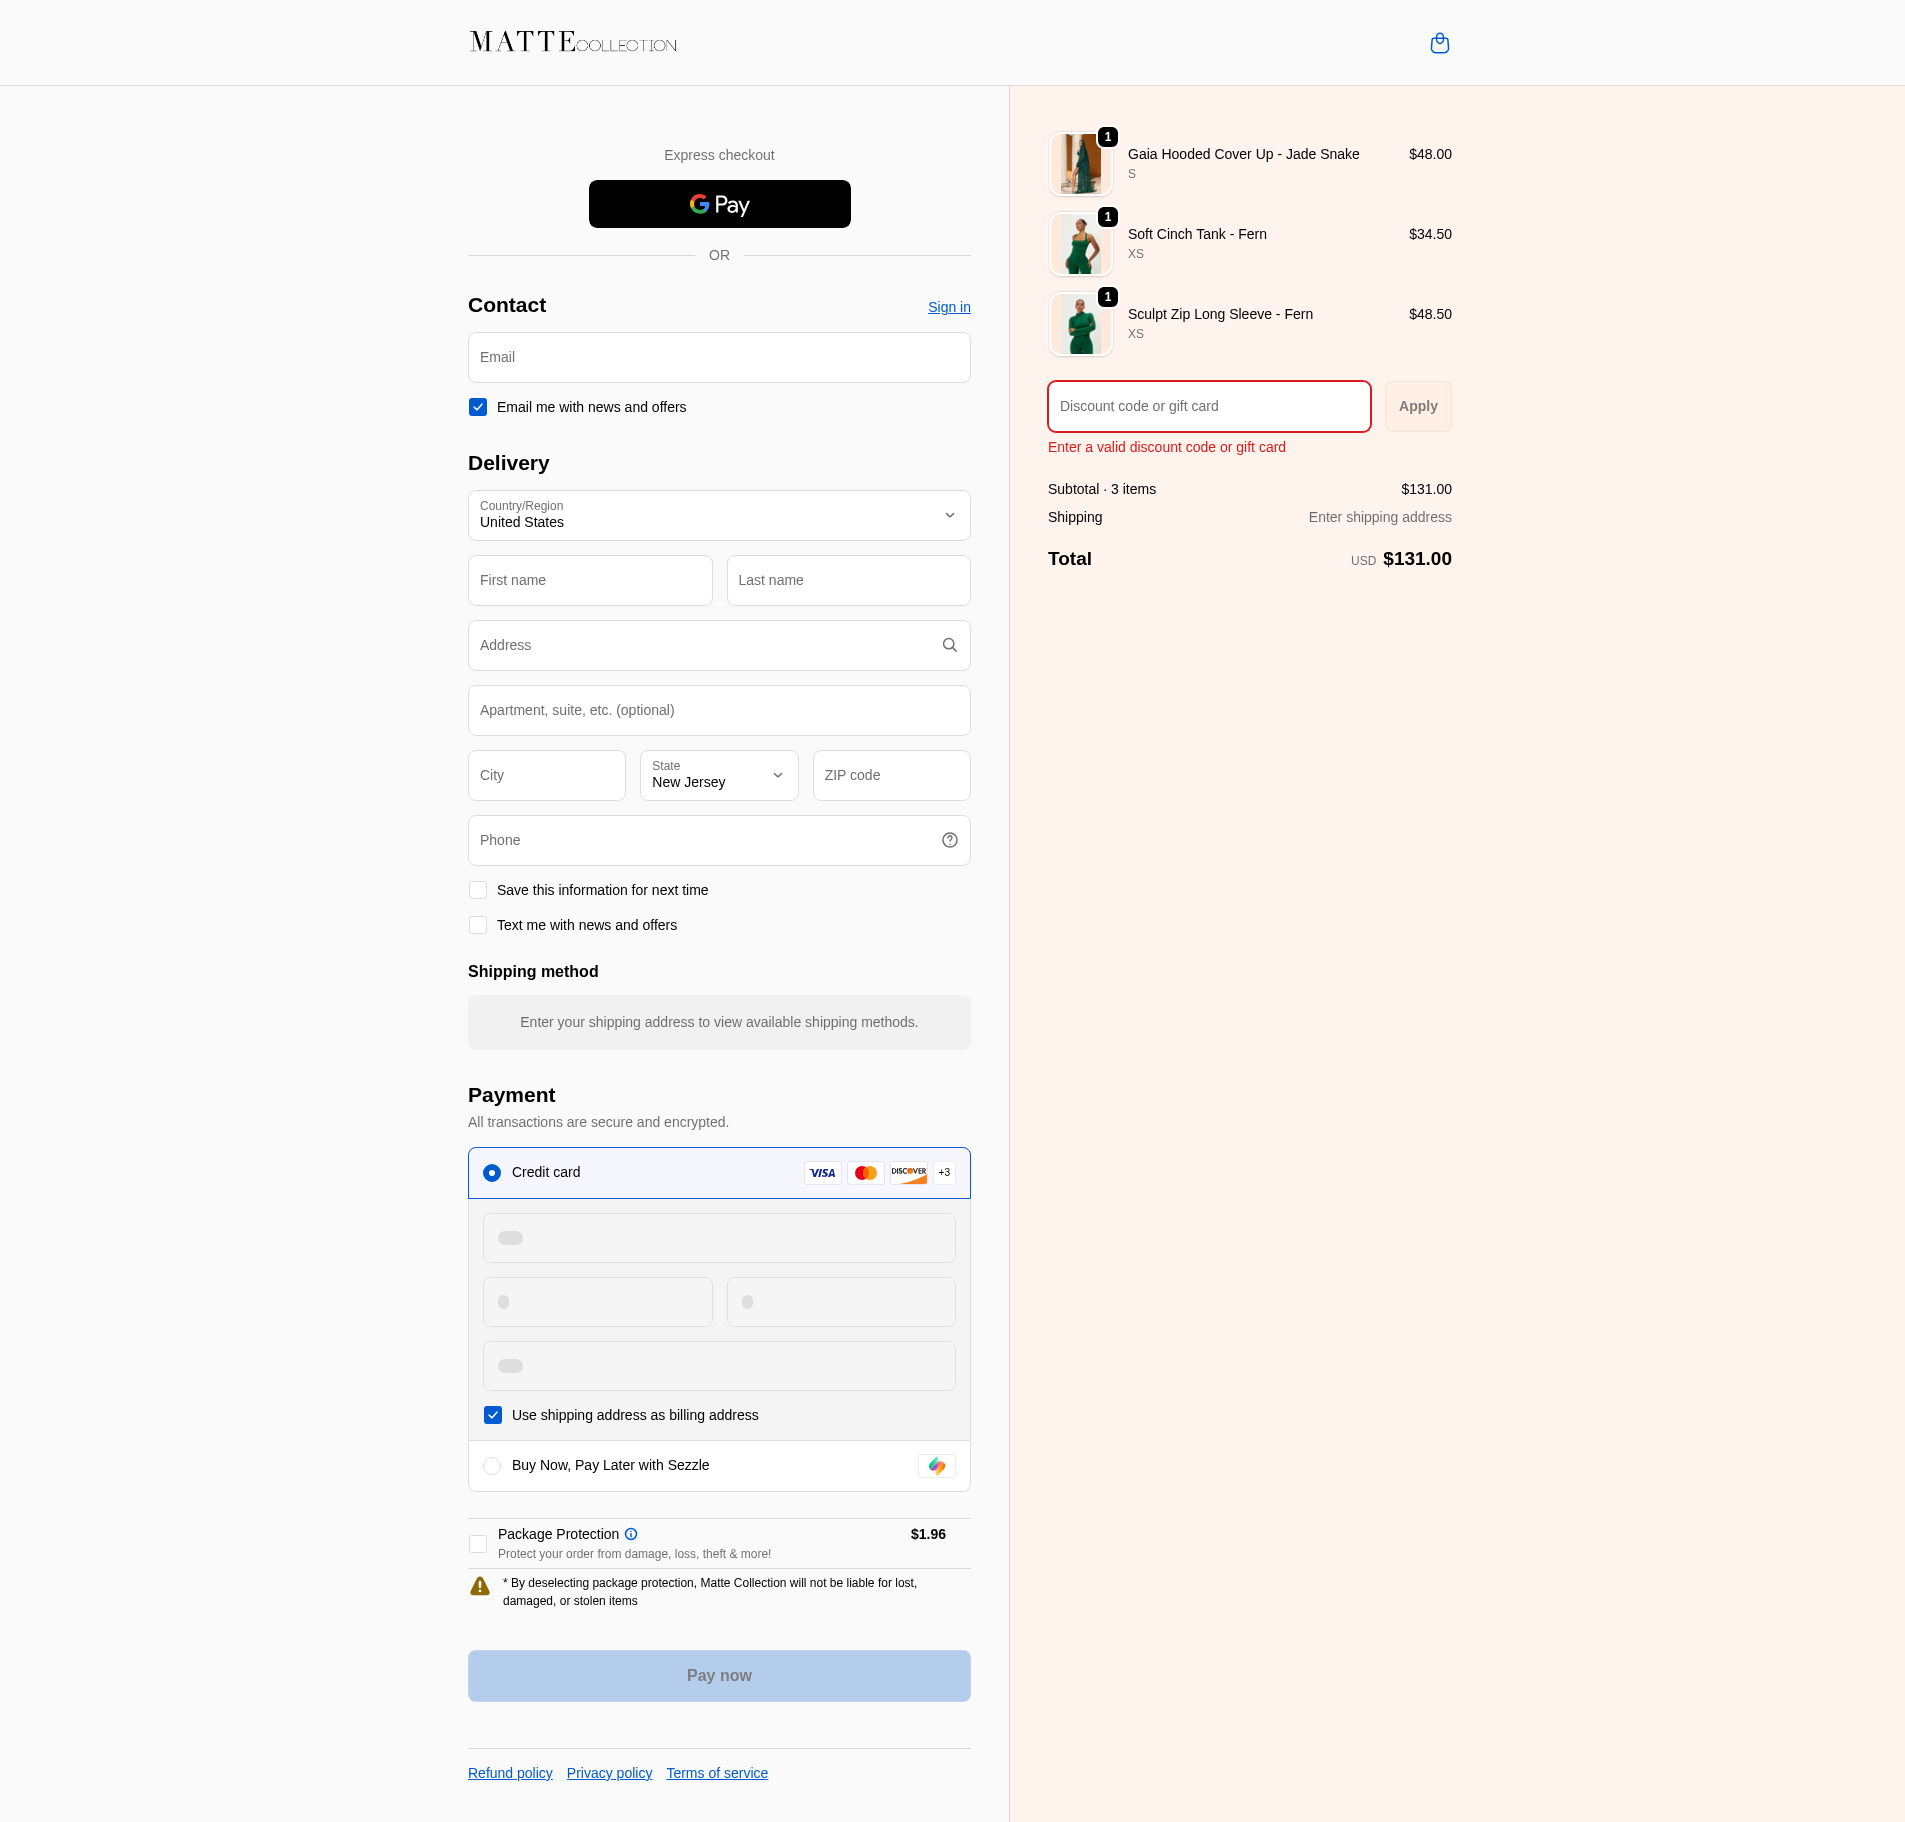Viewport: 1905px width, 1822px height.
Task: Uncheck Email me with news and offers
Action: pos(478,407)
